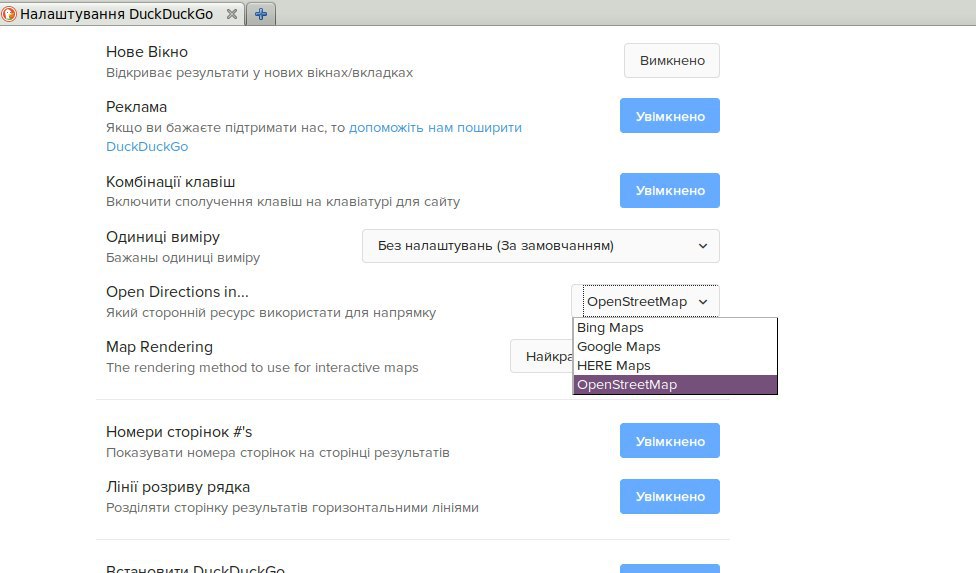Click description Який сторонній ресурс використати для напрямку
Screen dimensions: 976x573
(x=271, y=312)
